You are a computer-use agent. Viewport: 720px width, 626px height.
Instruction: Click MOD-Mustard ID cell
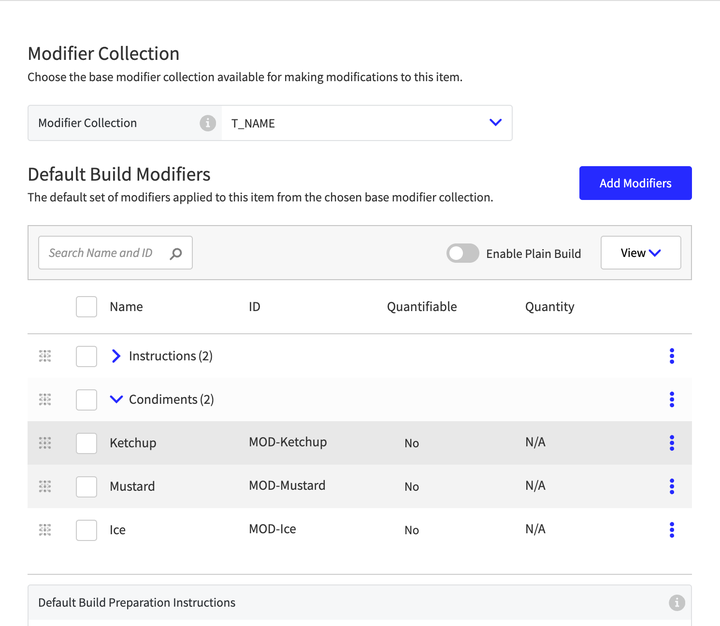287,485
